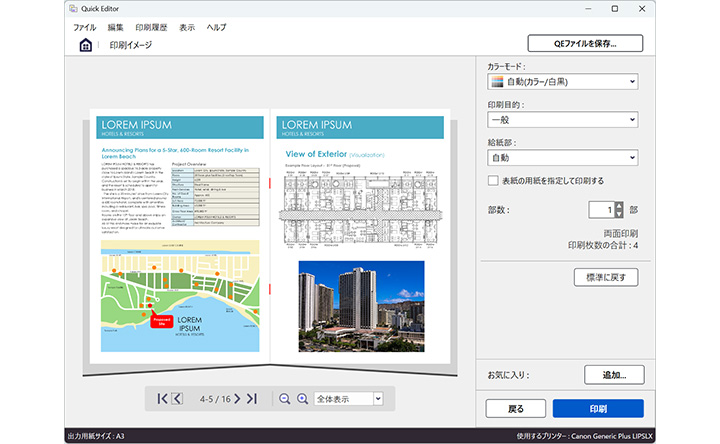Increase 部数 with up arrow
720x444 pixels.
coord(619,206)
